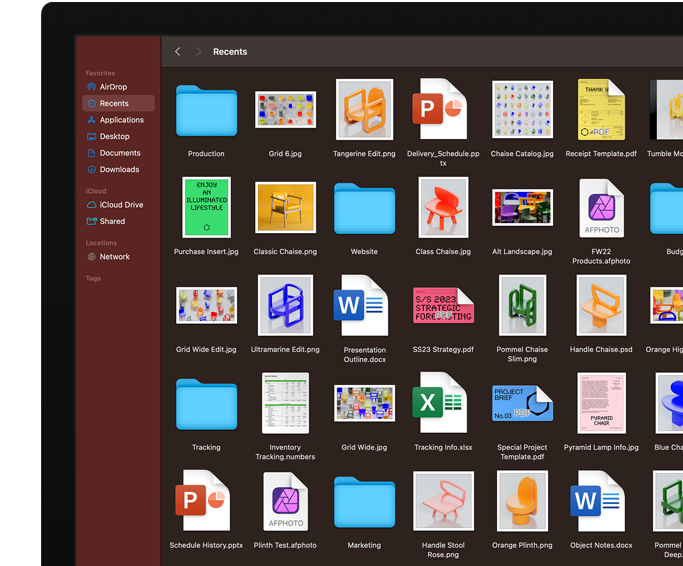Open the Marketing folder
The width and height of the screenshot is (683, 566).
364,501
